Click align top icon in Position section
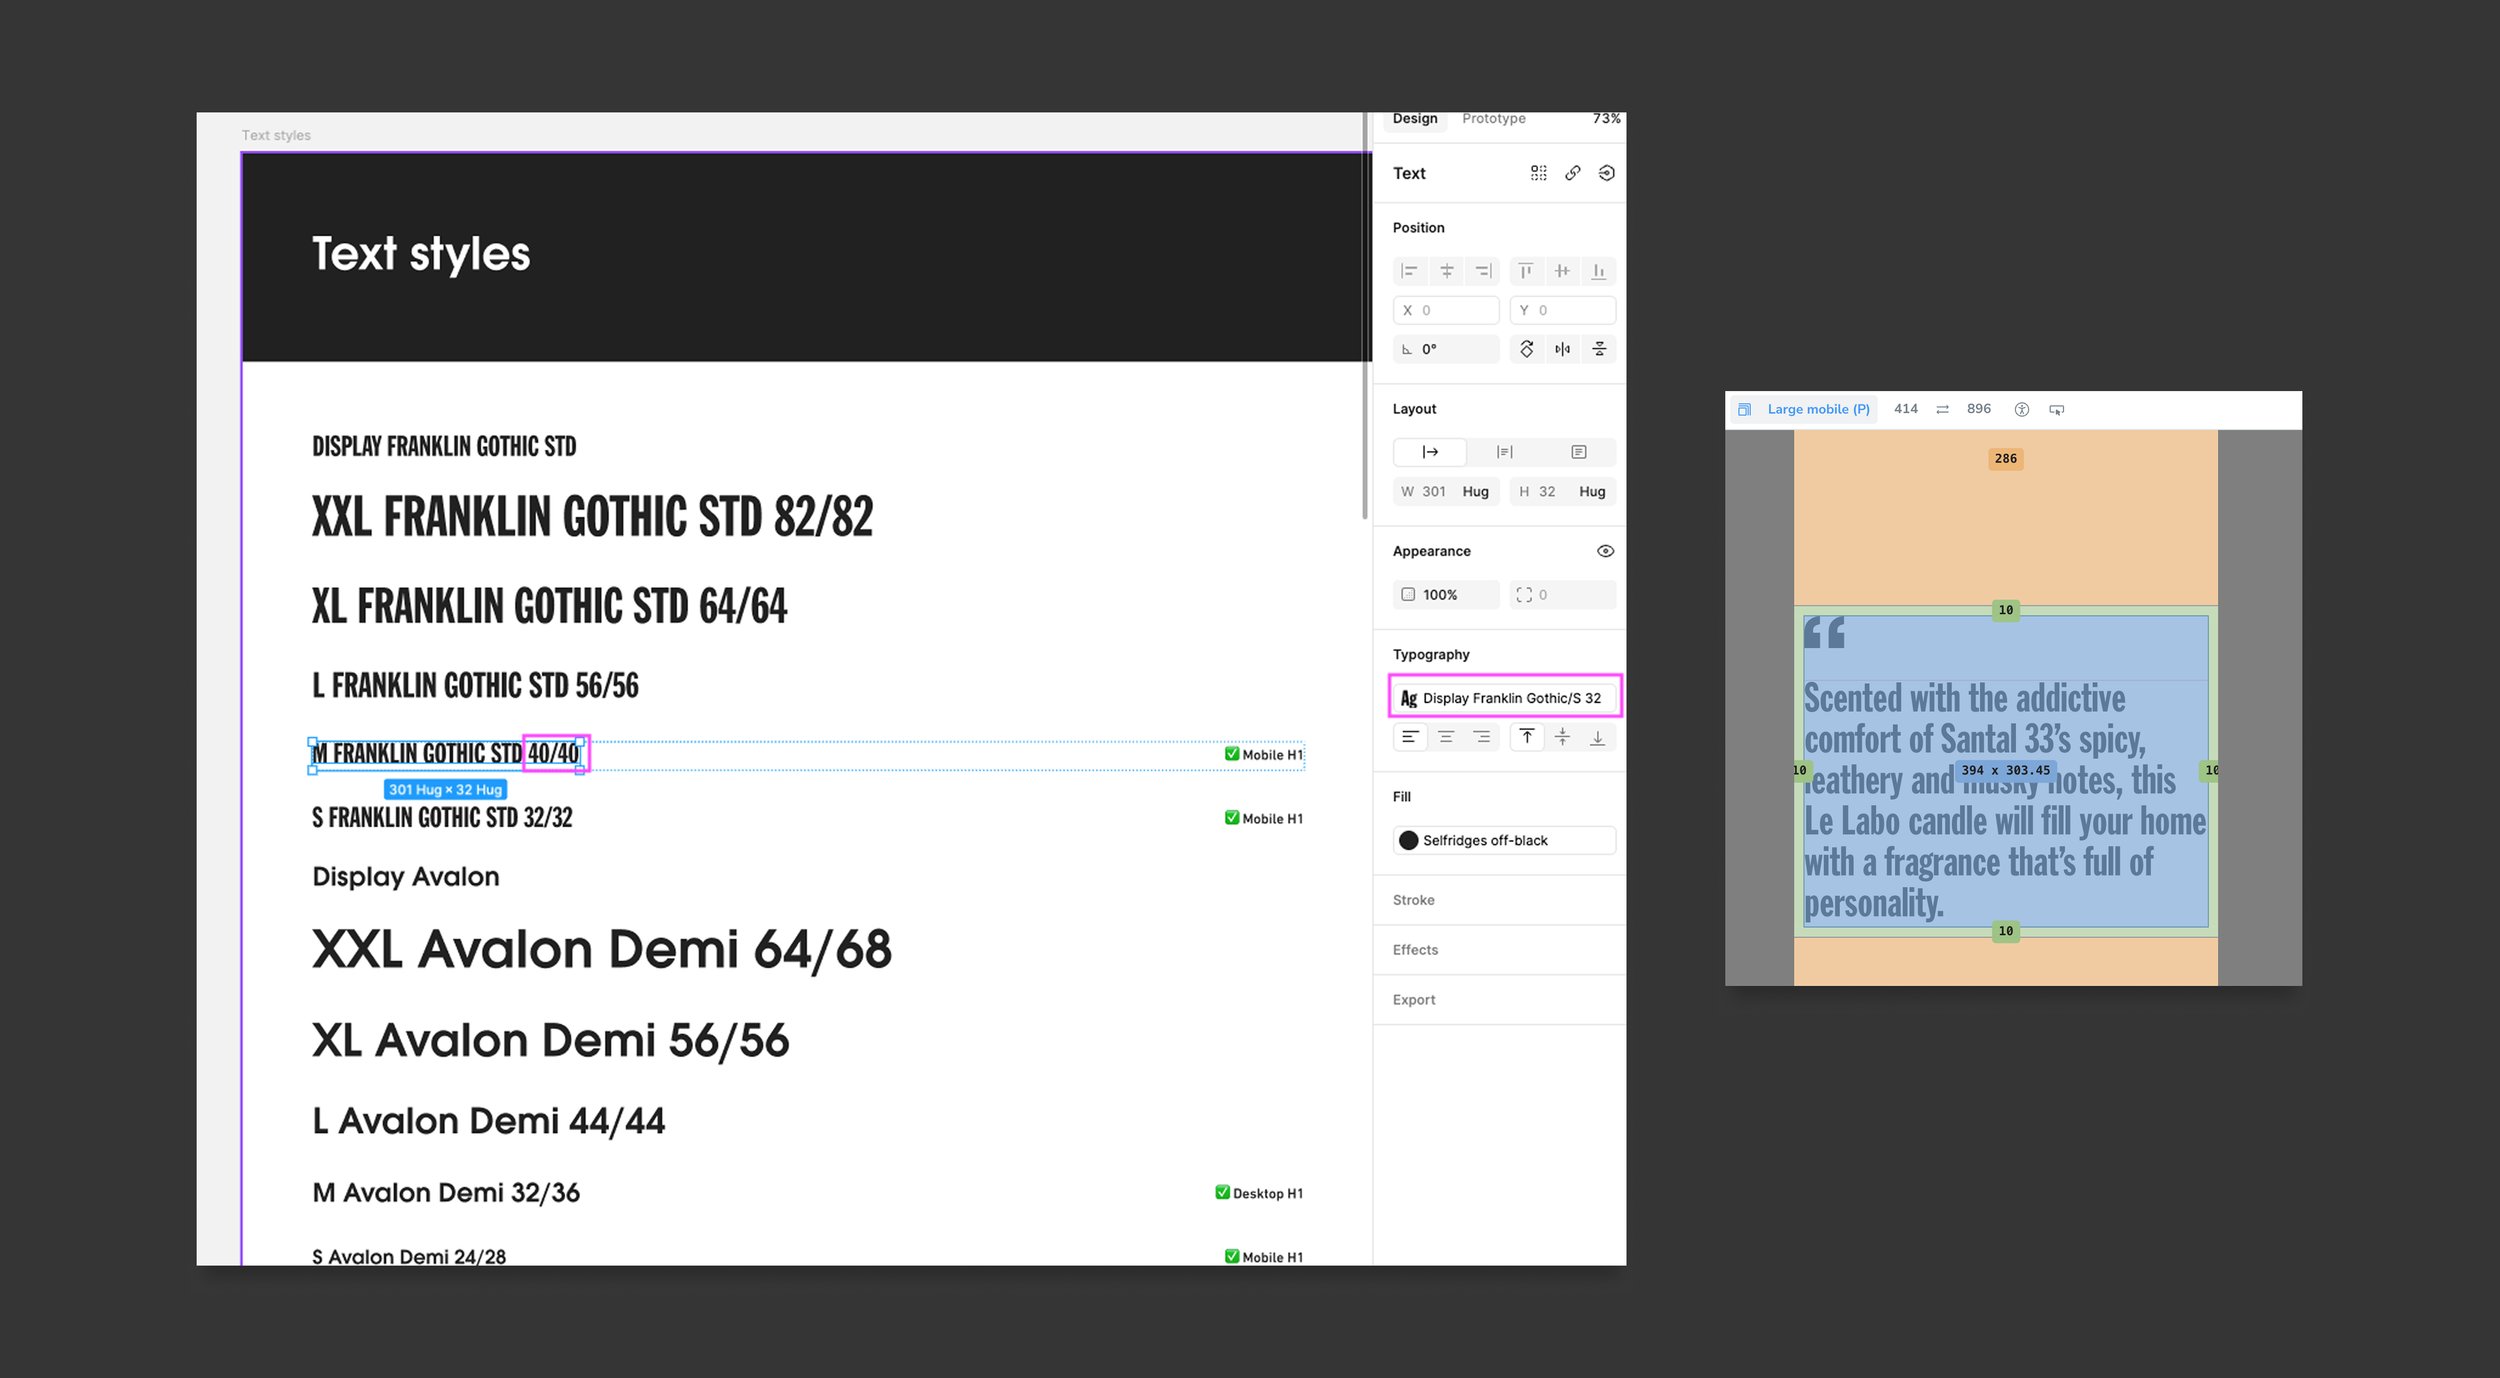This screenshot has width=2500, height=1378. coord(1525,271)
